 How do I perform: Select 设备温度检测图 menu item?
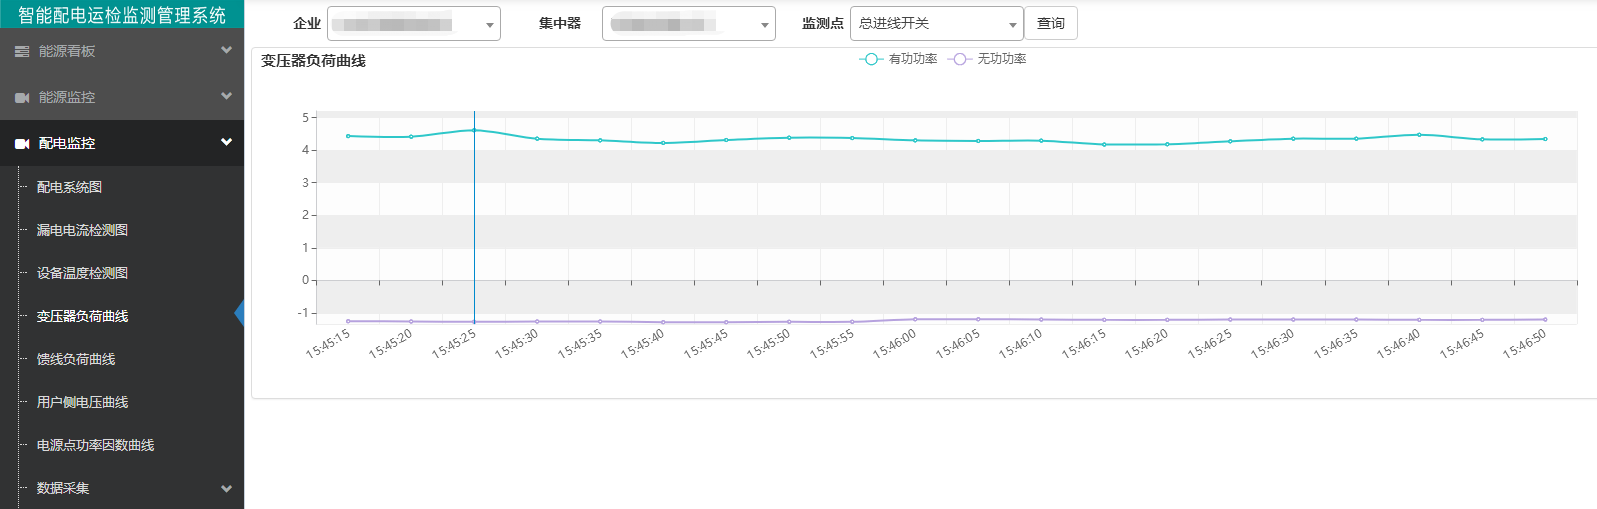coord(82,273)
